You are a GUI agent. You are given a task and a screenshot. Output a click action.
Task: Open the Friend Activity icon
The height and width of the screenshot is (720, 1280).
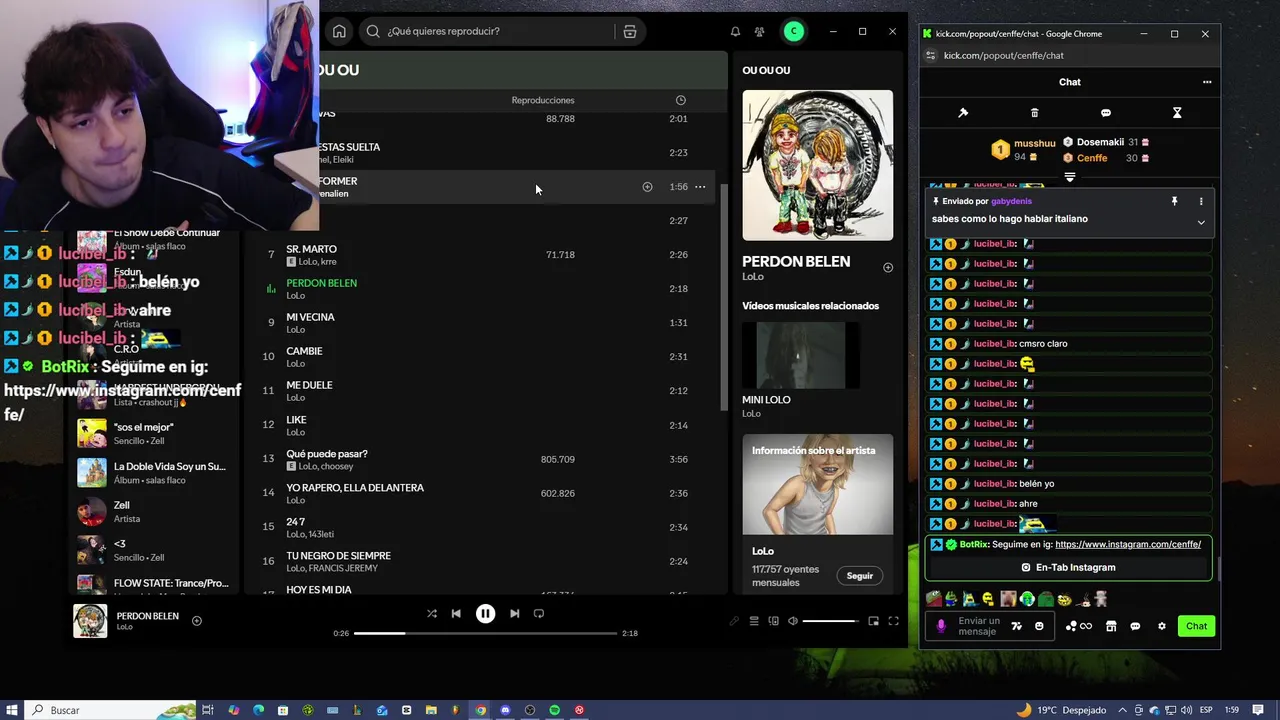click(760, 31)
